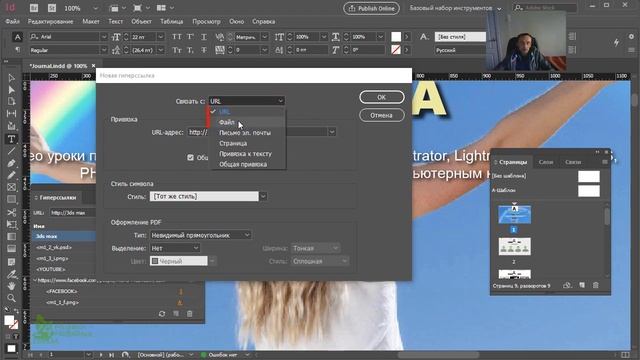Select the Page tool
640x360 pixels.
(x=11, y=102)
